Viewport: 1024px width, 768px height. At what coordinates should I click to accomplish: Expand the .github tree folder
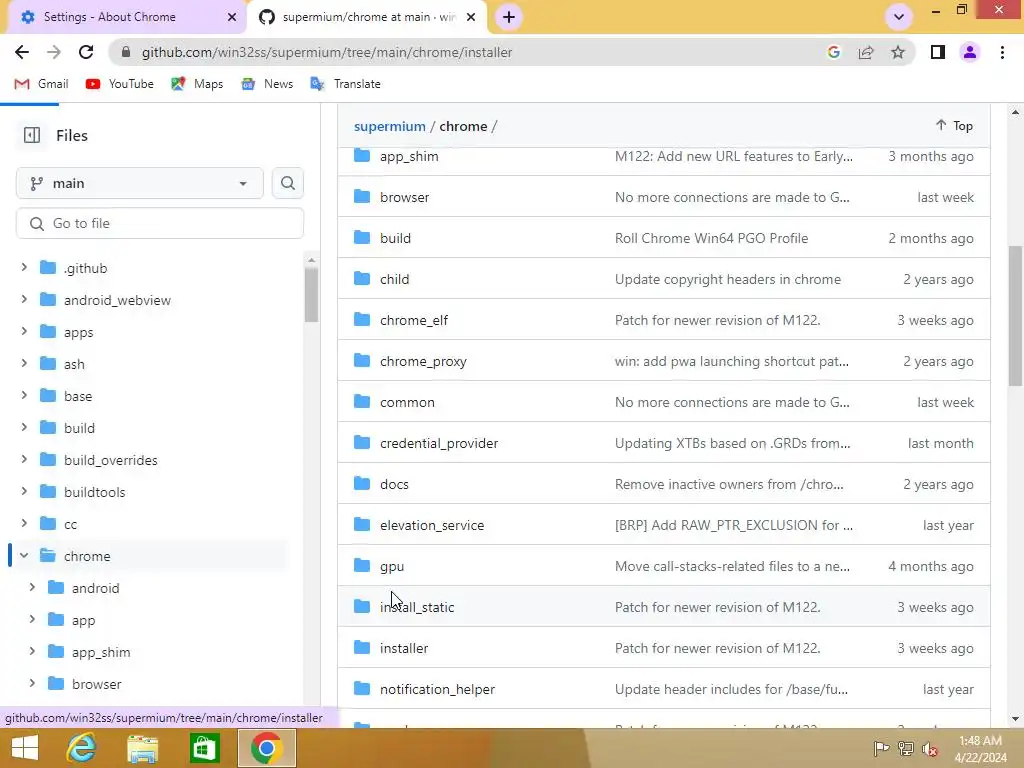(x=24, y=267)
